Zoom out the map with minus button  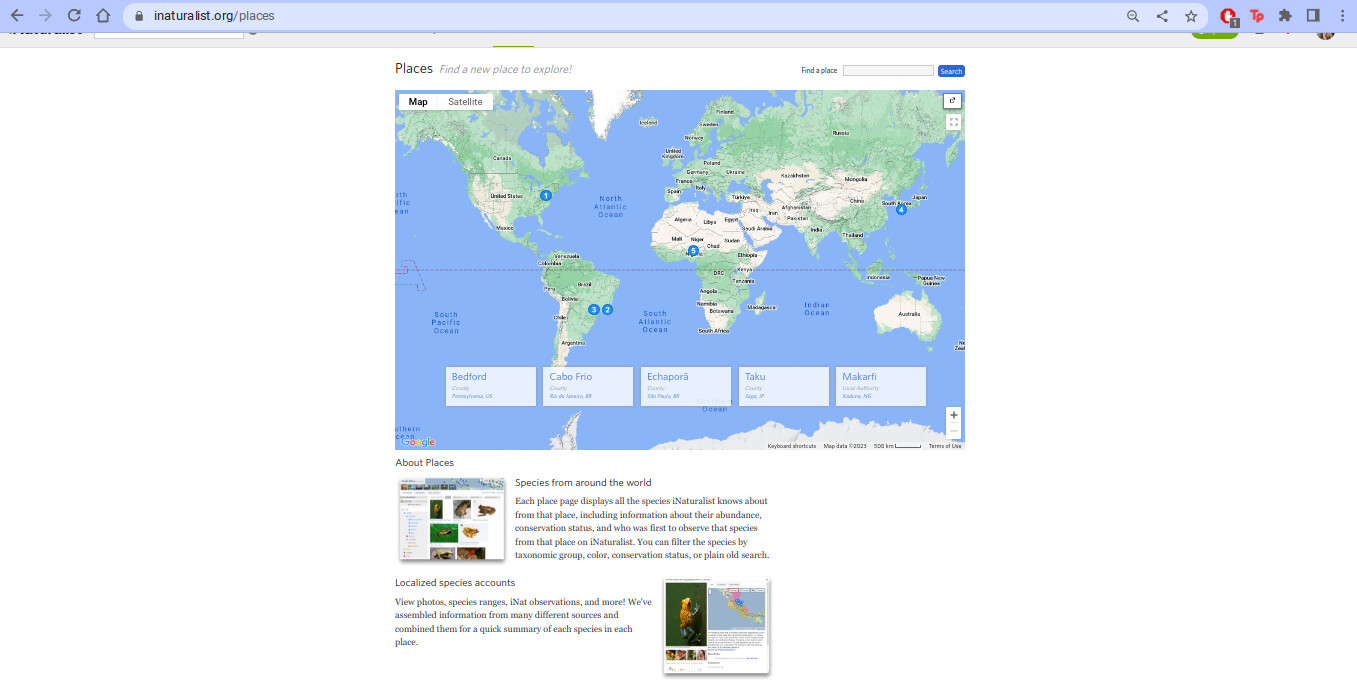[x=954, y=432]
